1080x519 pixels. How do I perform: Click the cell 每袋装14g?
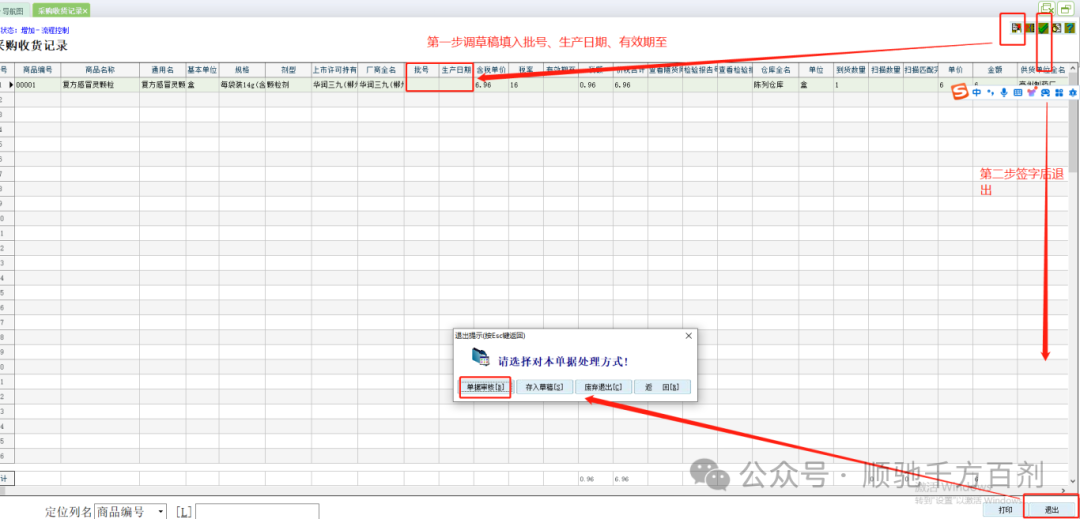242,85
